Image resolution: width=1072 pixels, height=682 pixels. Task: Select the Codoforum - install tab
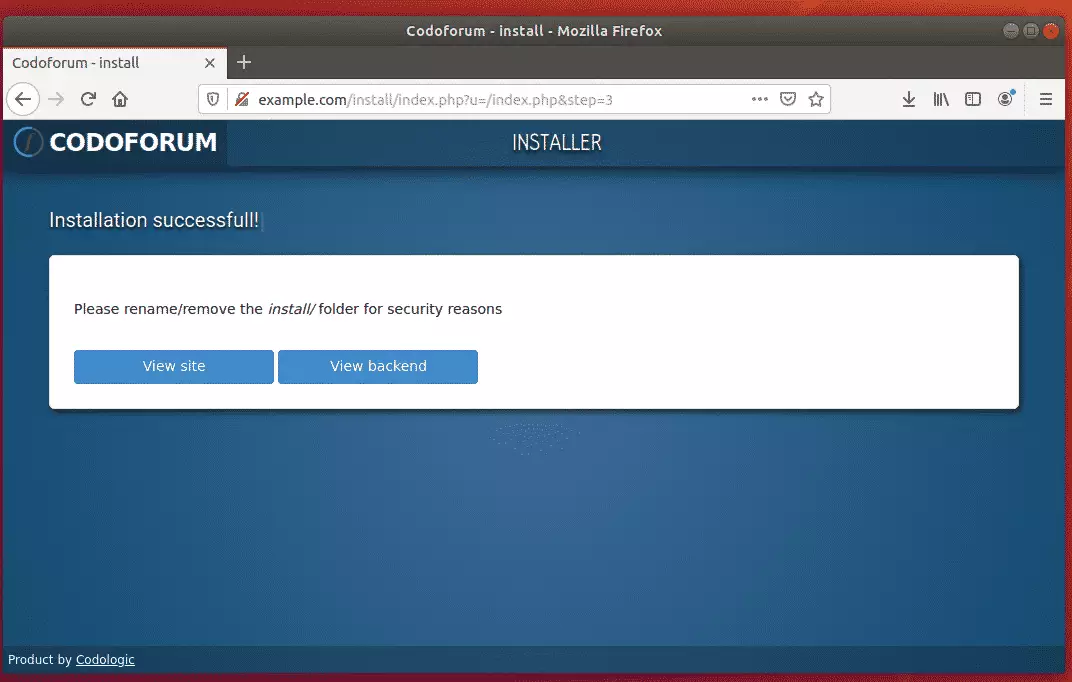pos(115,63)
